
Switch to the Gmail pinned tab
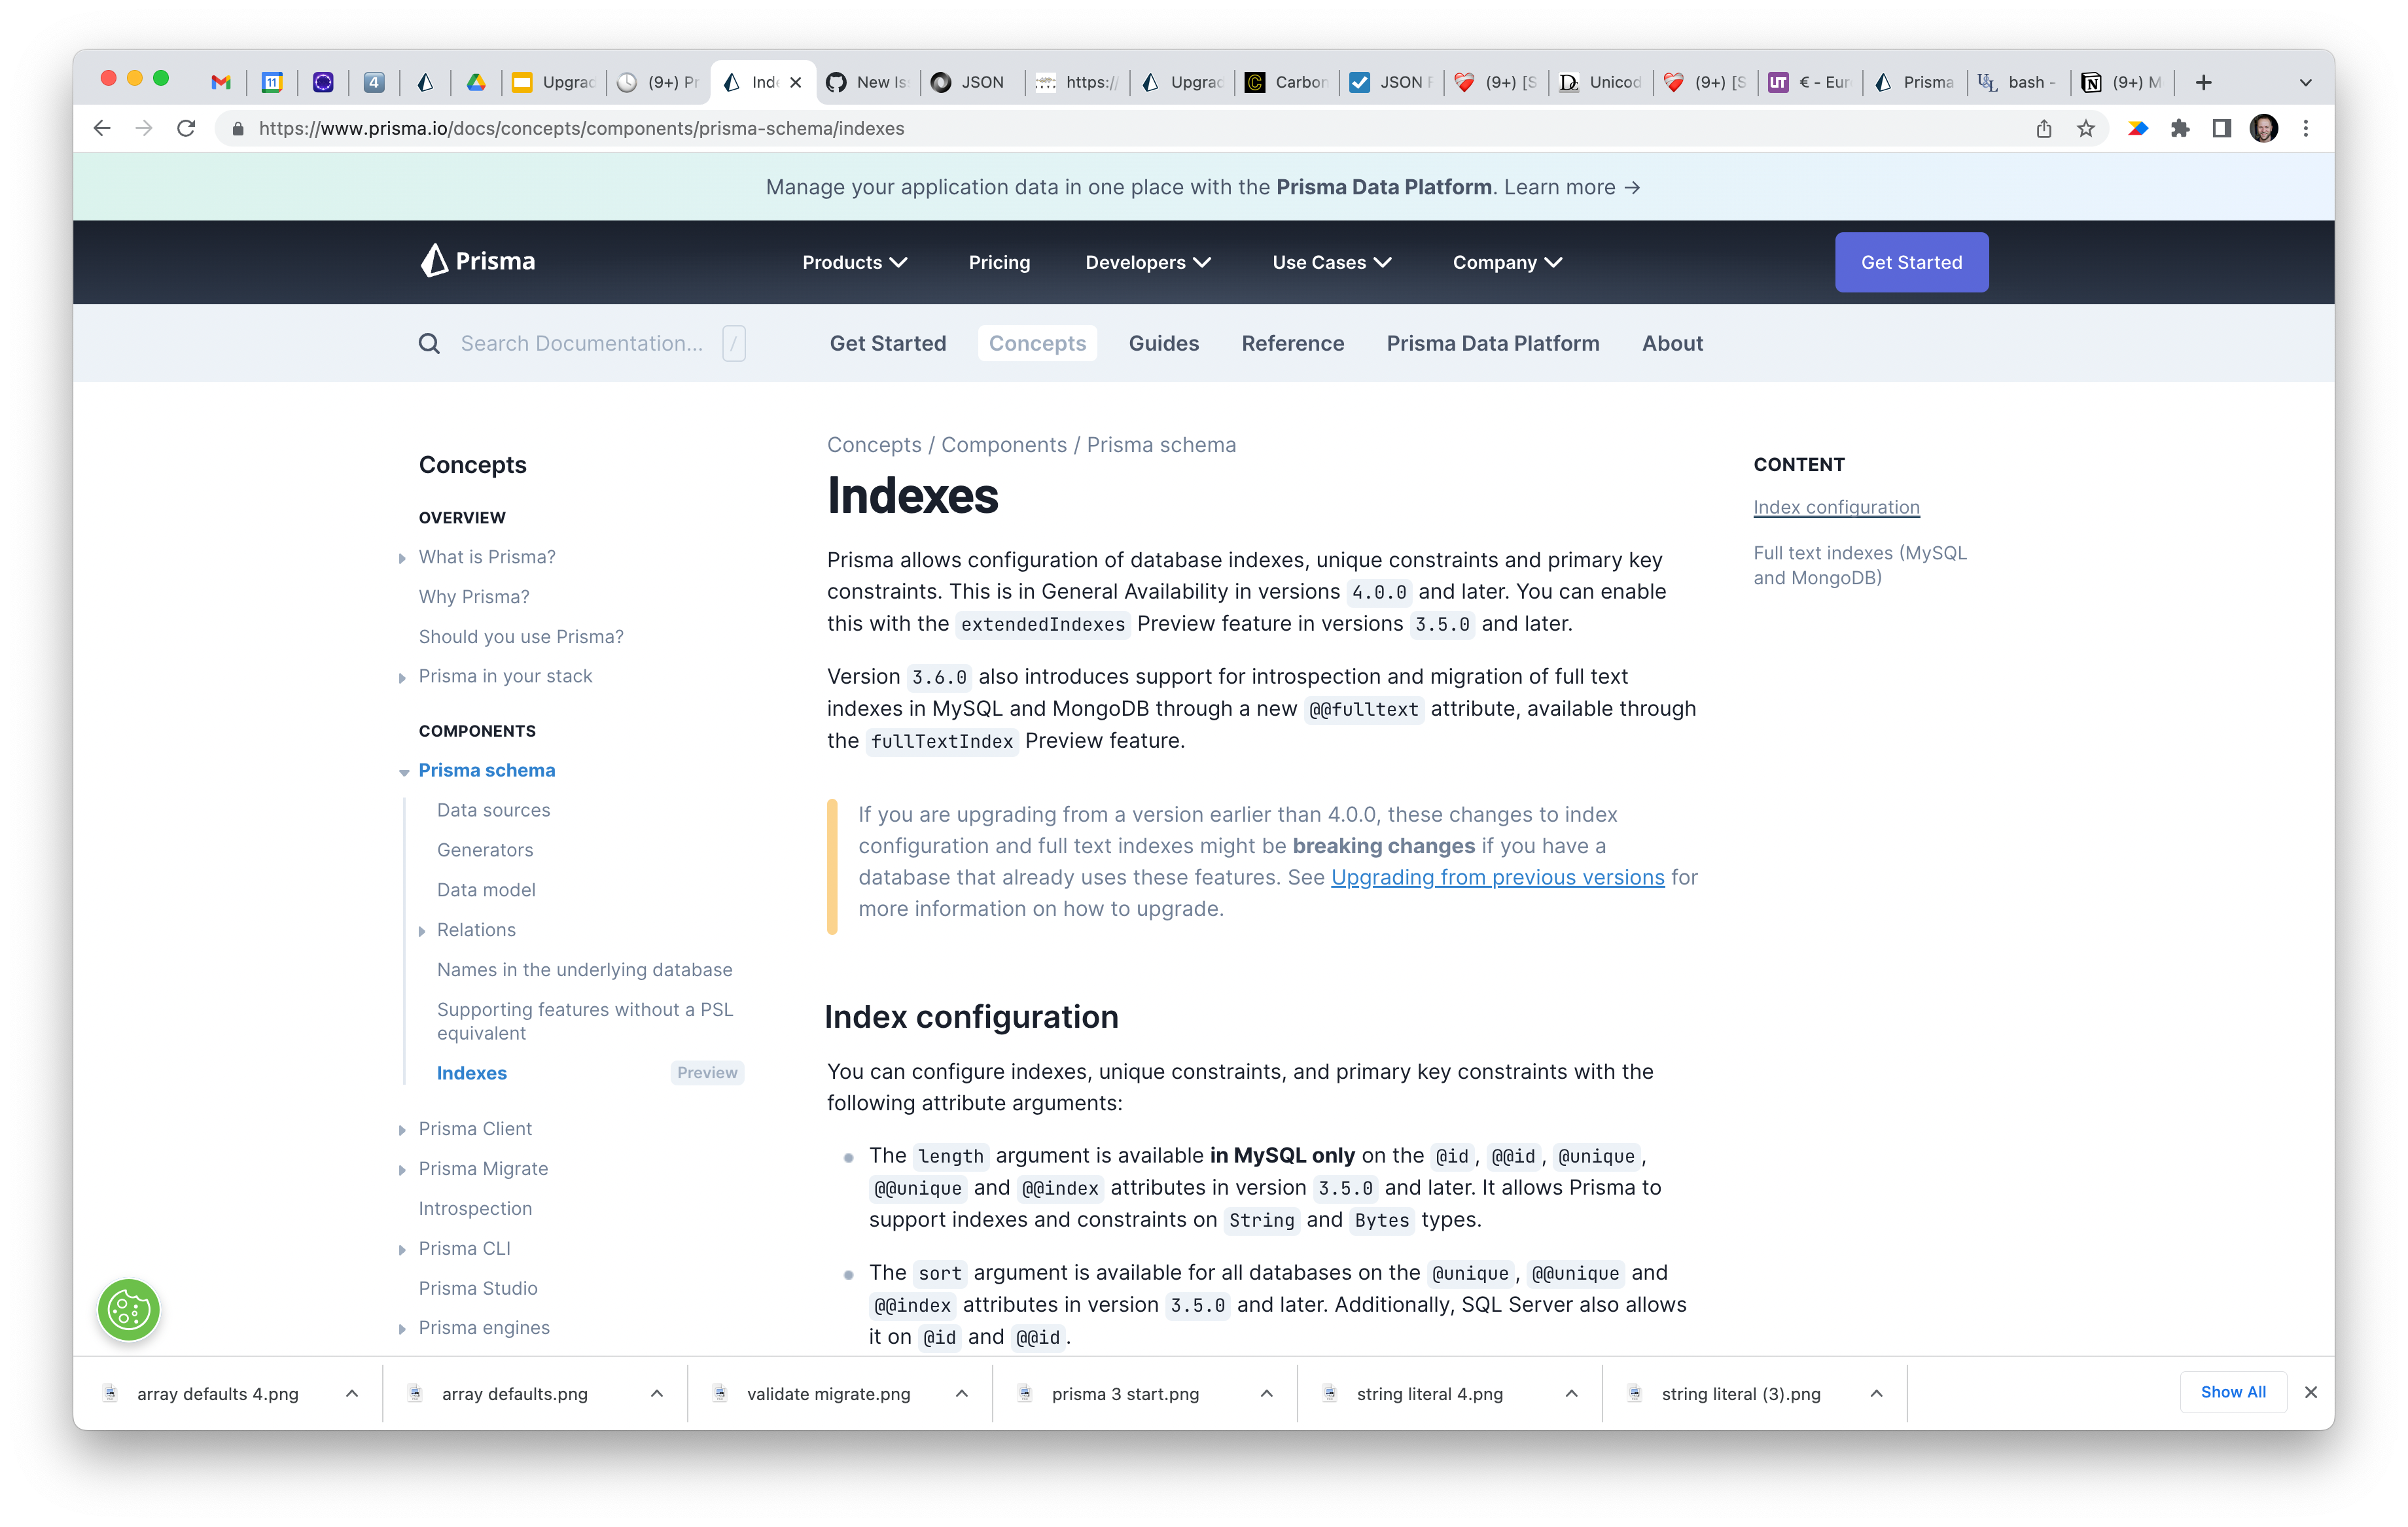point(221,82)
